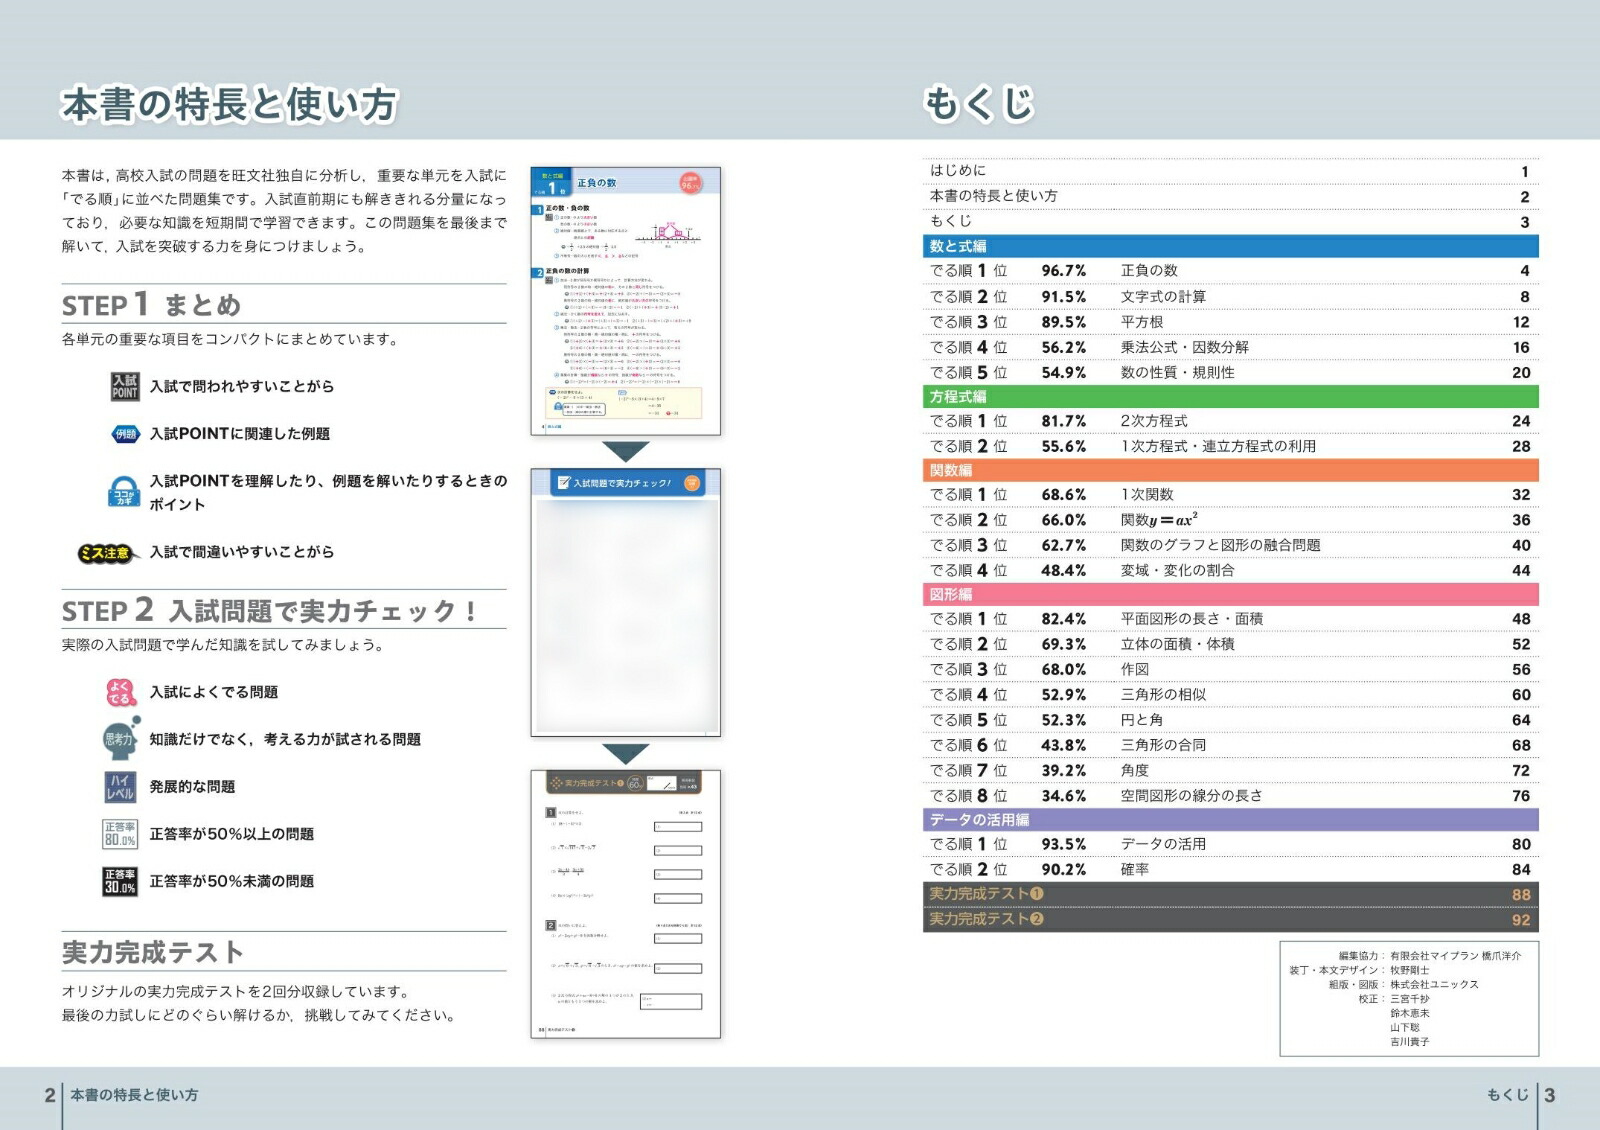Open the 正負の数 contents entry
Viewport: 1600px width, 1130px height.
(1149, 271)
